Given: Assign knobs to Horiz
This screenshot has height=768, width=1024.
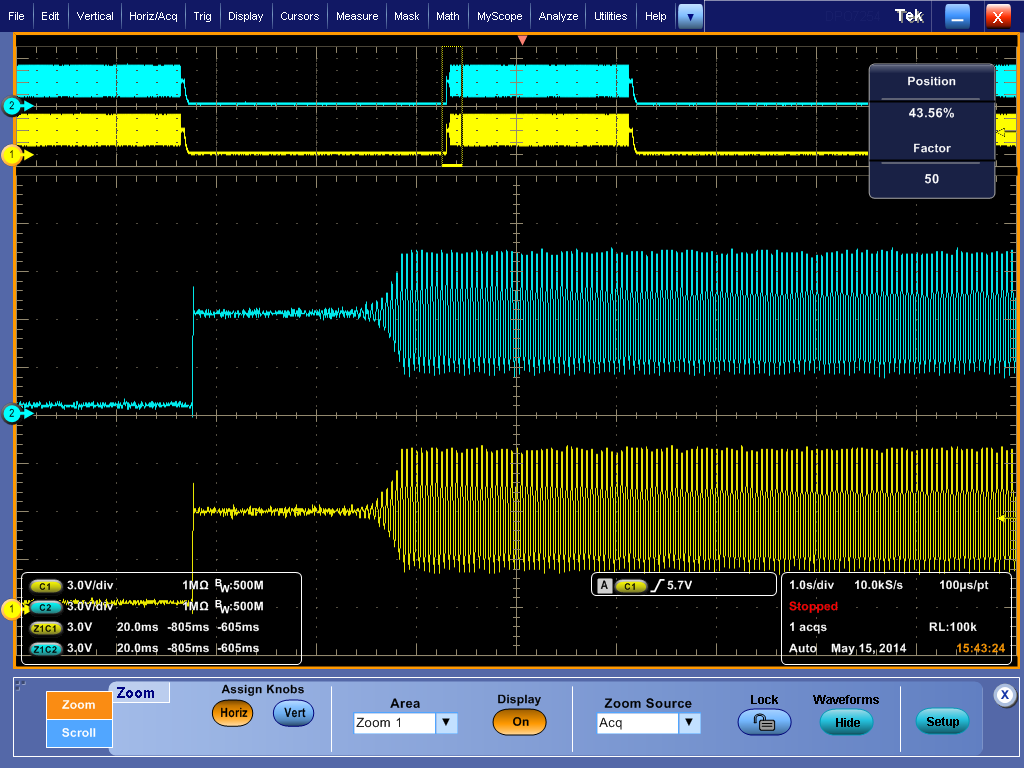Looking at the screenshot, I should pos(232,713).
